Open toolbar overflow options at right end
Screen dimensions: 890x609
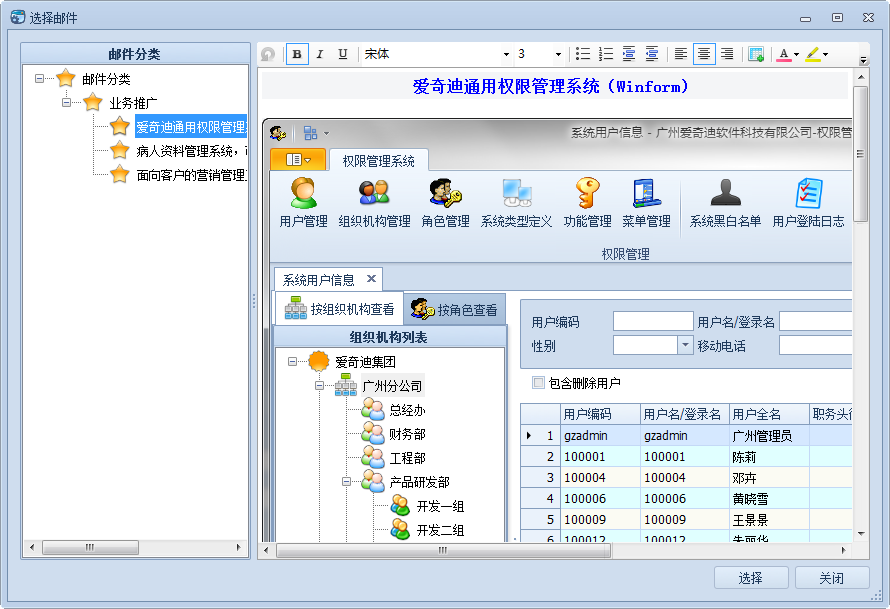pos(863,60)
